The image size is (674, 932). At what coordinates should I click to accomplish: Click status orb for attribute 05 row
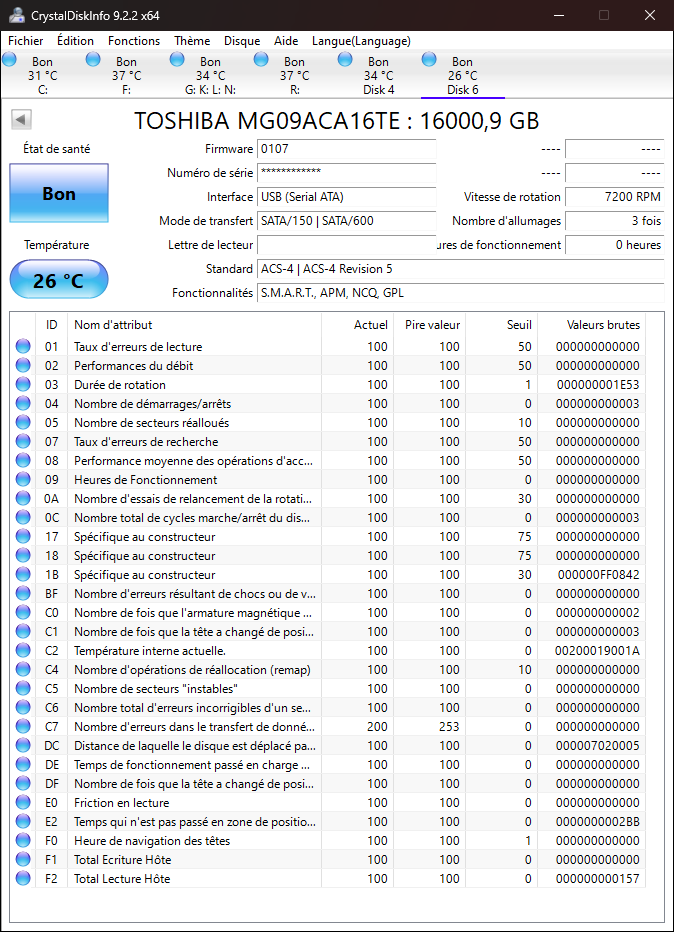23,423
